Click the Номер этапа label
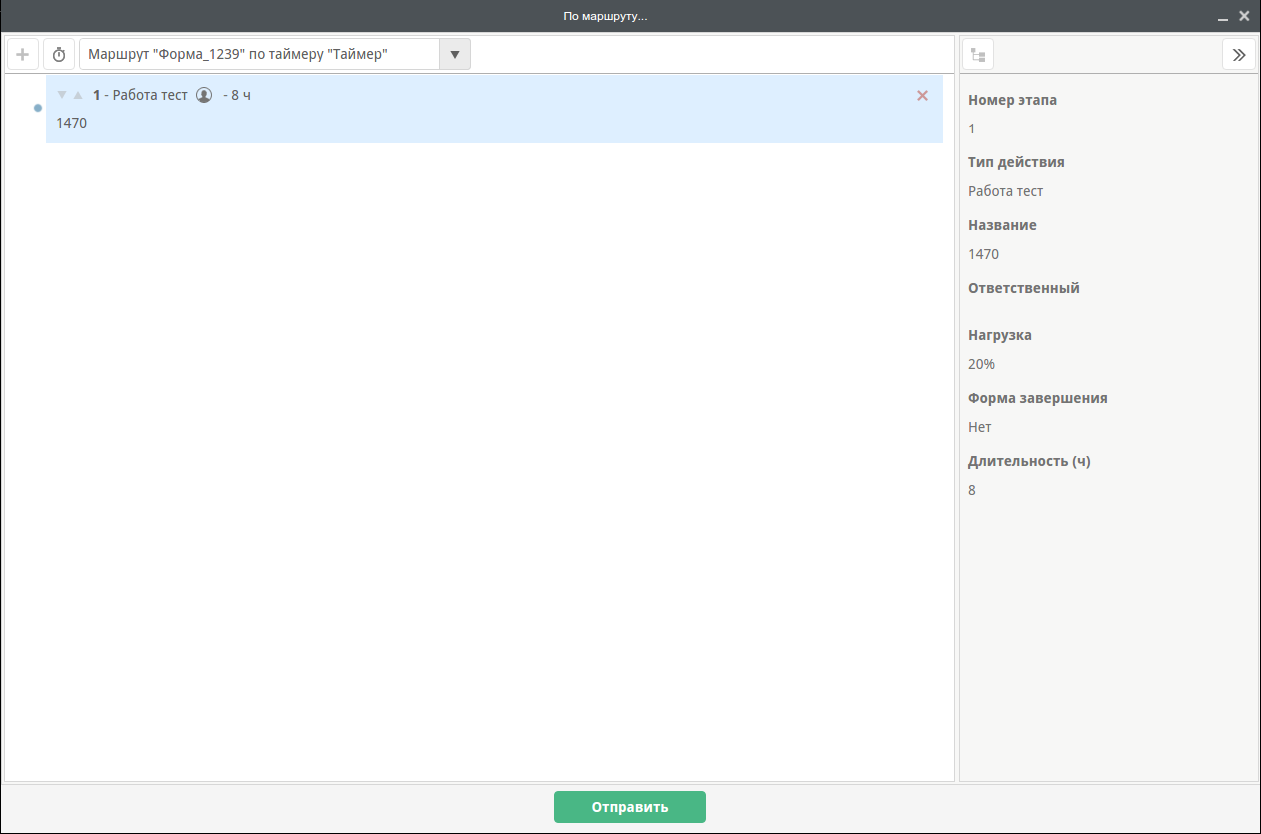The width and height of the screenshot is (1261, 834). click(1012, 100)
